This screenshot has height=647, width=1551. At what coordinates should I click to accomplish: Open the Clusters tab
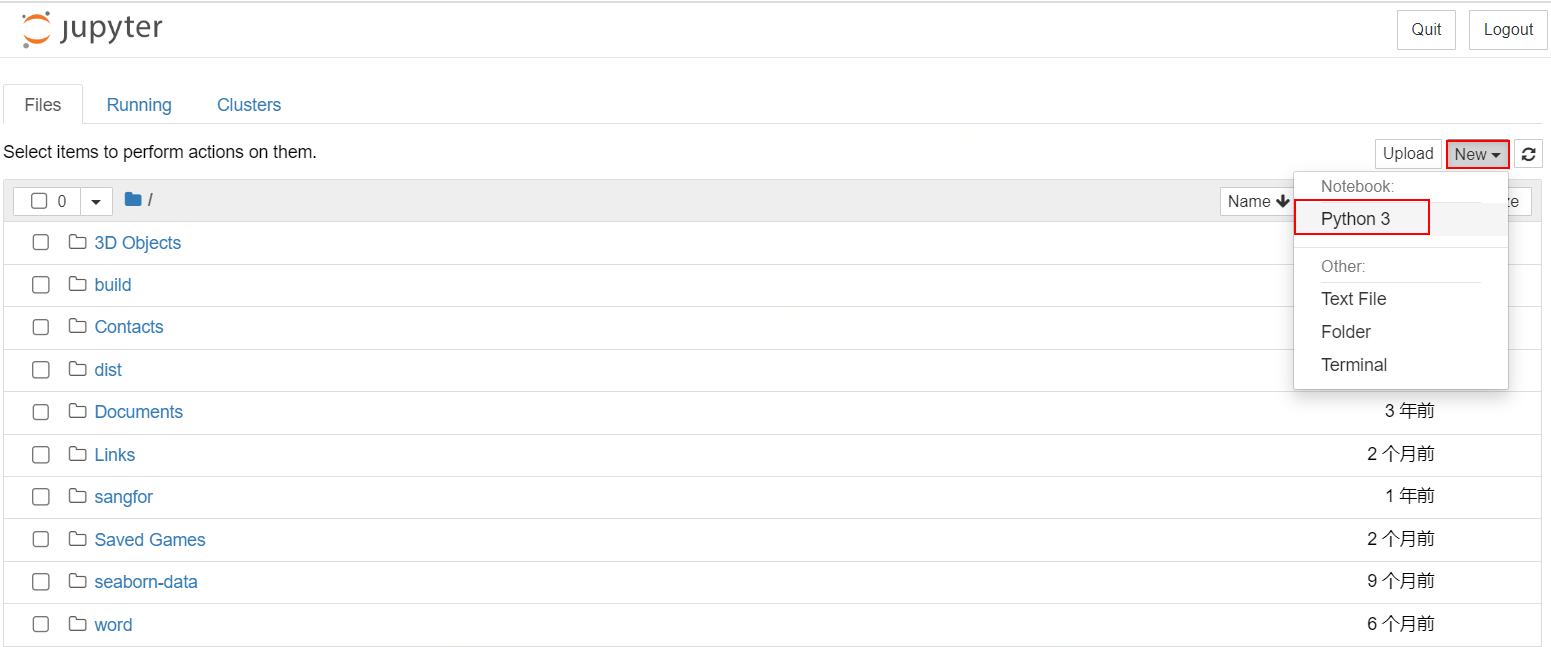249,105
